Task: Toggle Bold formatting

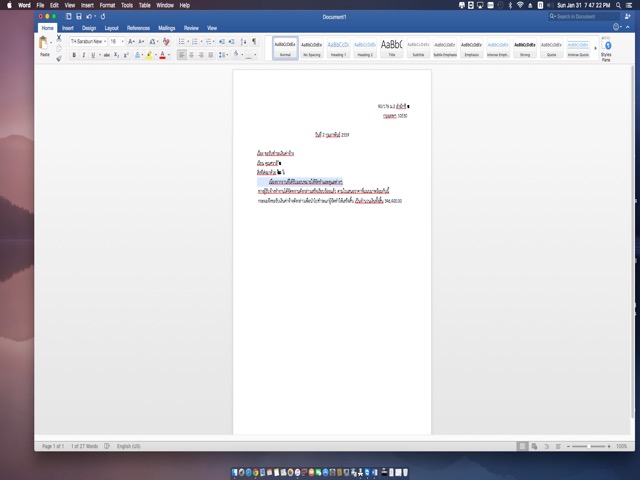Action: point(73,55)
